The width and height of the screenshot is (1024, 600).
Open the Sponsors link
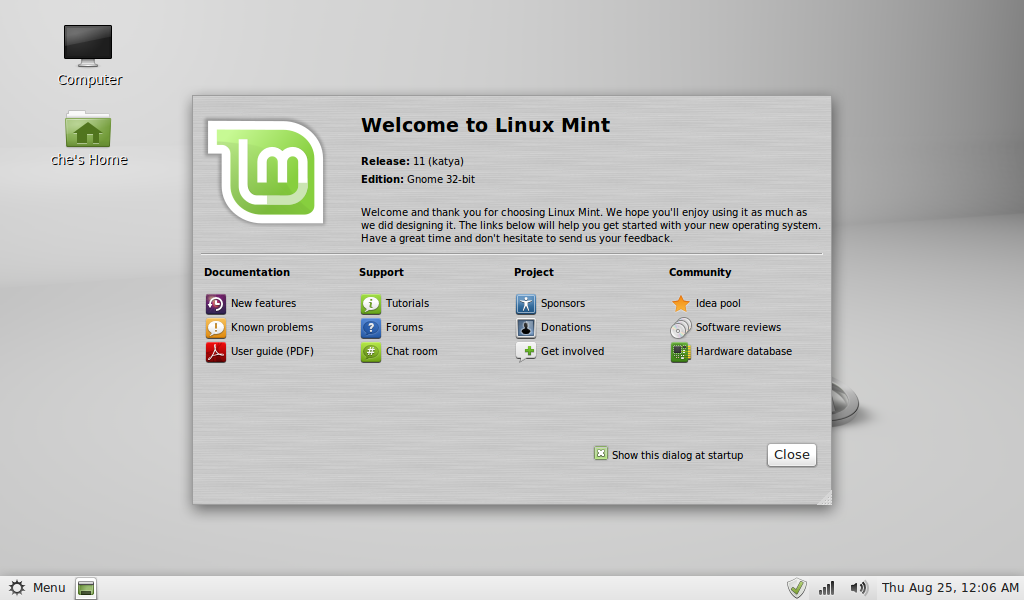(563, 304)
